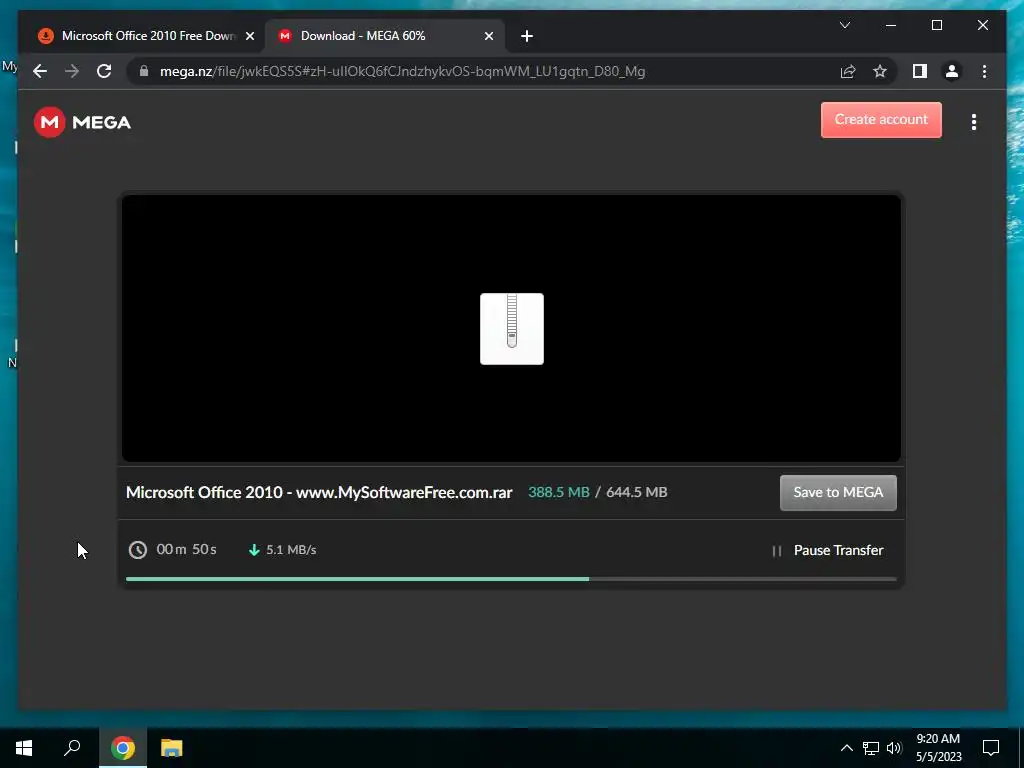View site information lock icon
Image resolution: width=1024 pixels, height=768 pixels.
point(144,71)
